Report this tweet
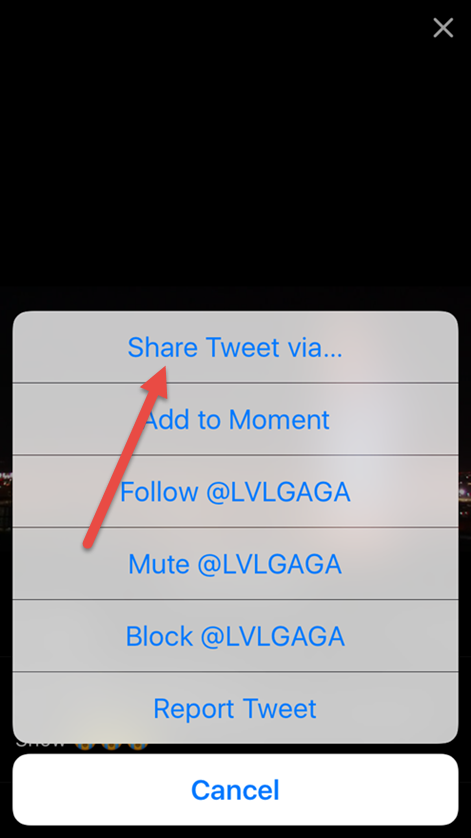 pos(235,708)
